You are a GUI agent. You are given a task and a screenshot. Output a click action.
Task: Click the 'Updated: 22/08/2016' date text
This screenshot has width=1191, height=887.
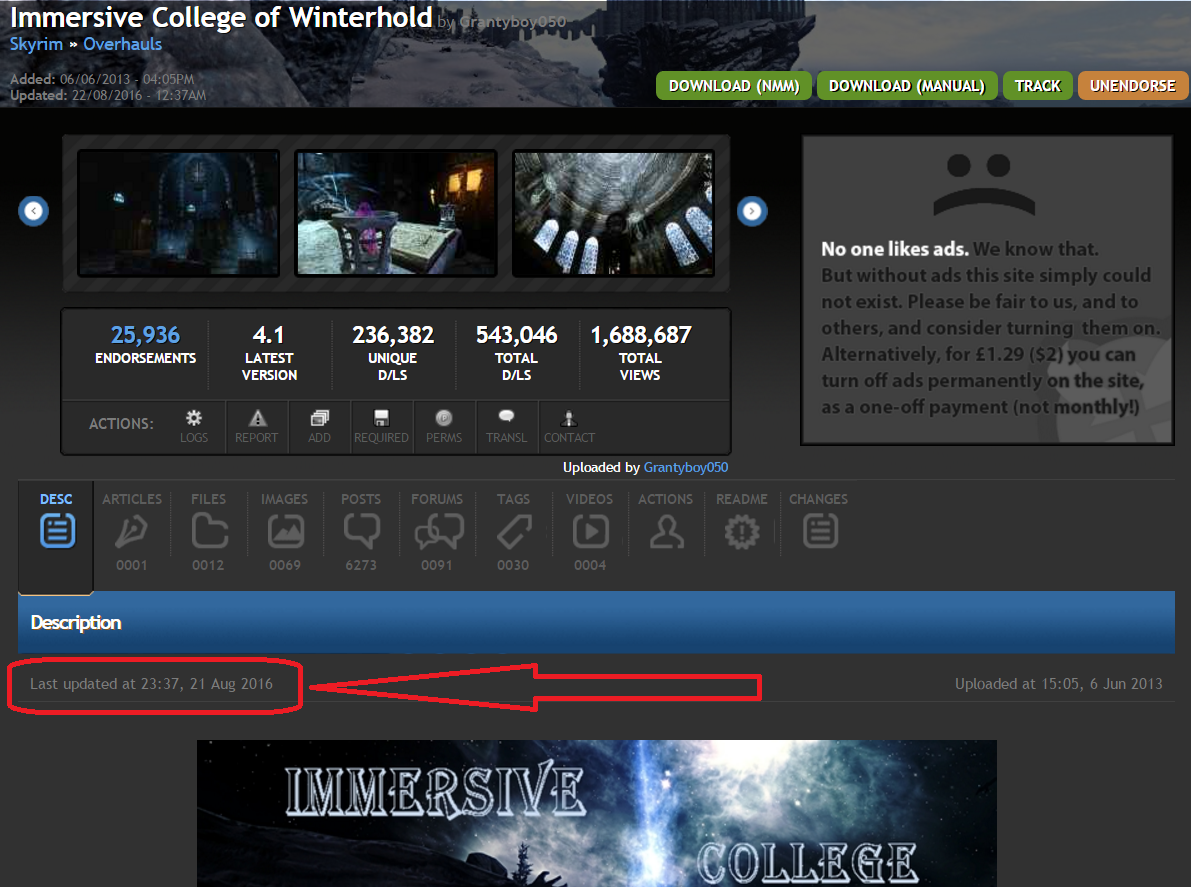(108, 96)
